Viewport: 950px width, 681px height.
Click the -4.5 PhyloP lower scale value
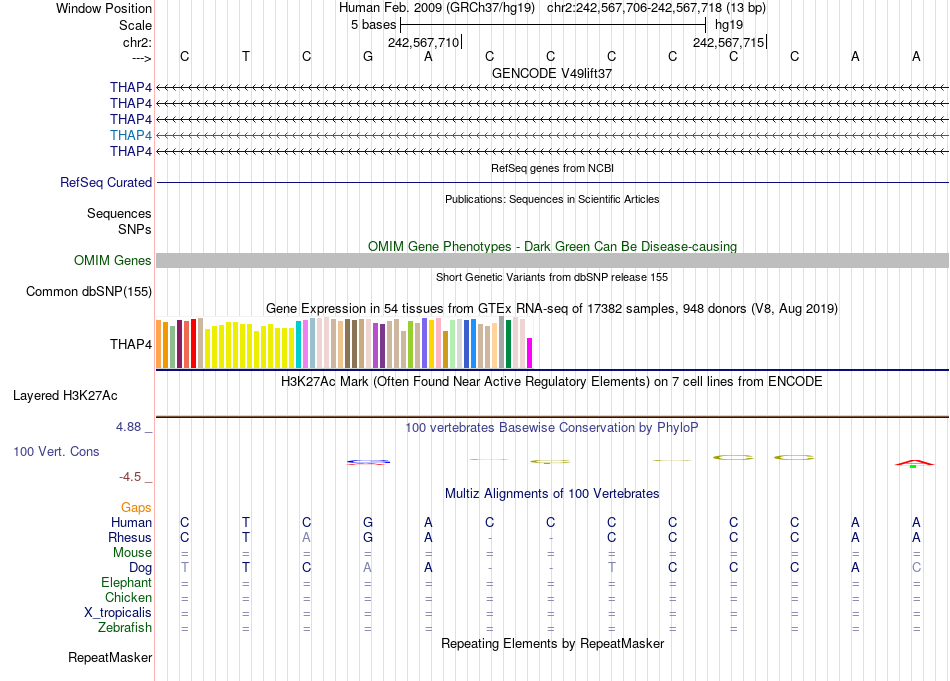tap(130, 477)
